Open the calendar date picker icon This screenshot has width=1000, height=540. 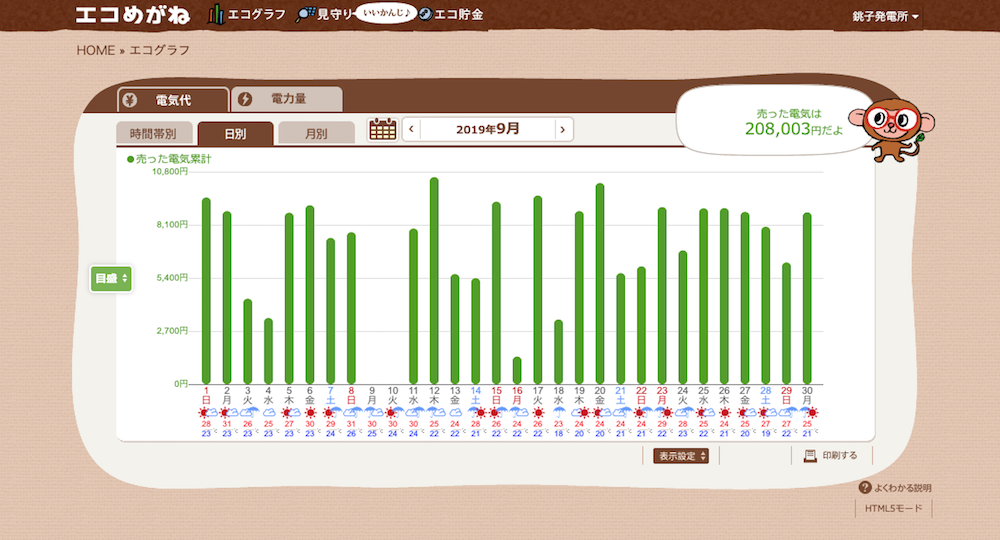pyautogui.click(x=383, y=129)
